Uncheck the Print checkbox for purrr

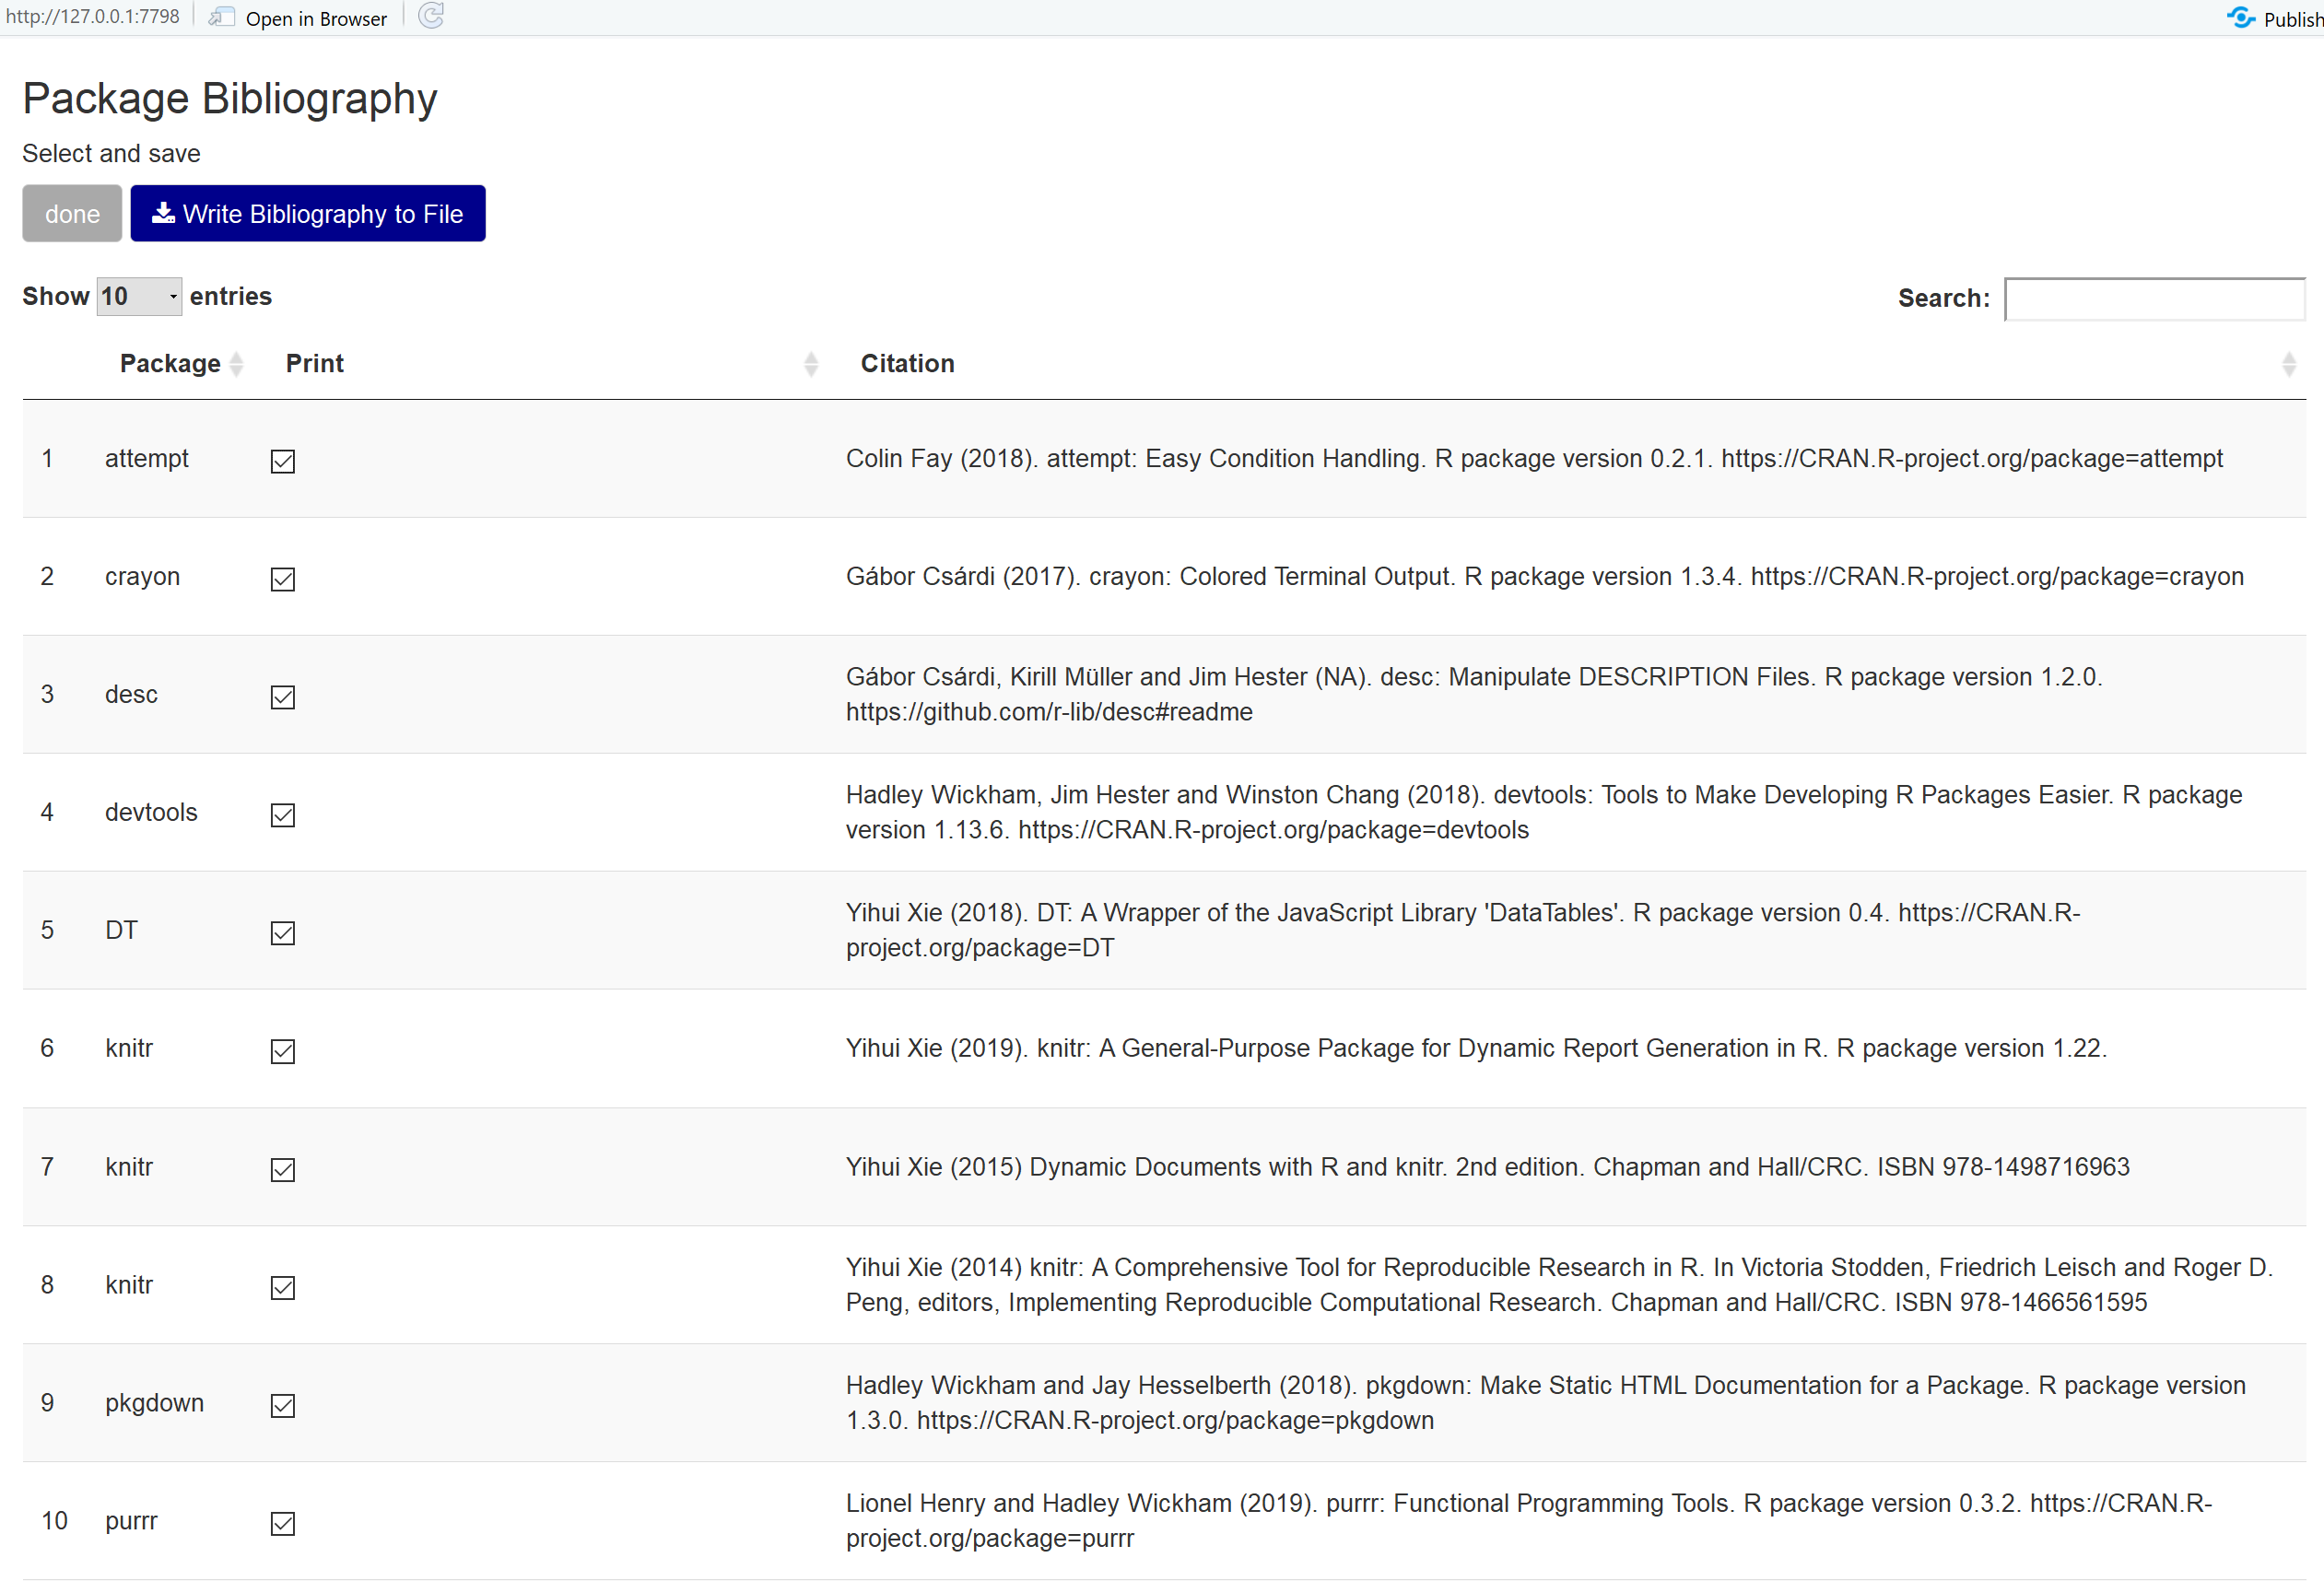click(x=283, y=1523)
